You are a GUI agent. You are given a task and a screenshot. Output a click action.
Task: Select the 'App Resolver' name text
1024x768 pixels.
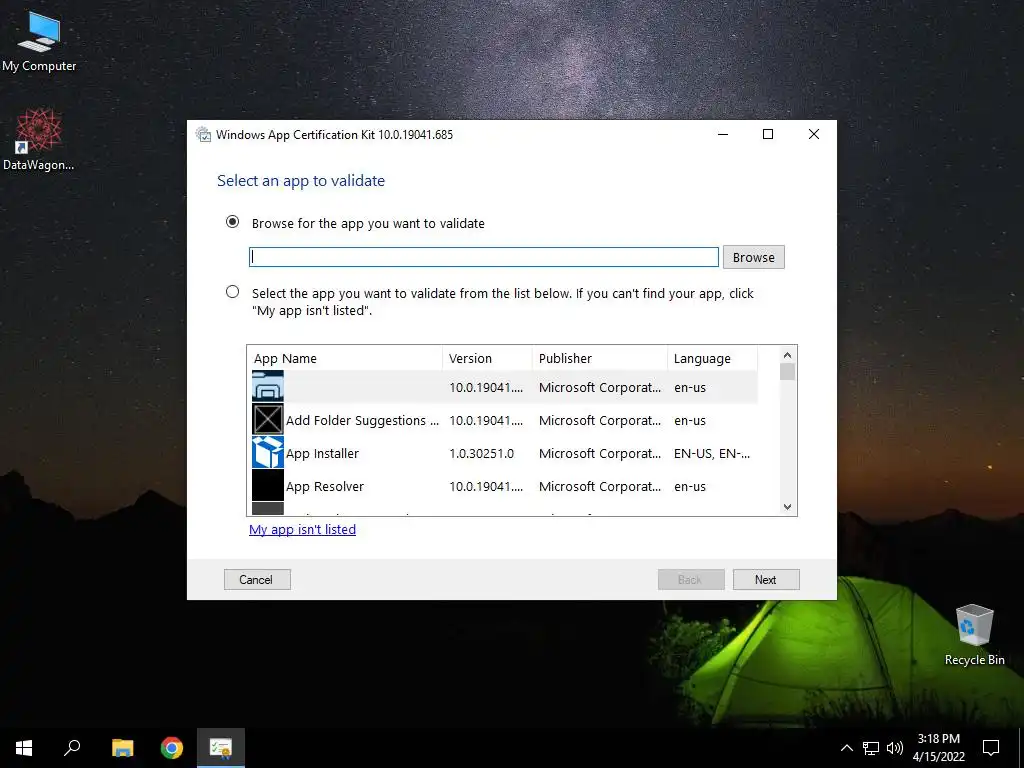click(x=325, y=487)
